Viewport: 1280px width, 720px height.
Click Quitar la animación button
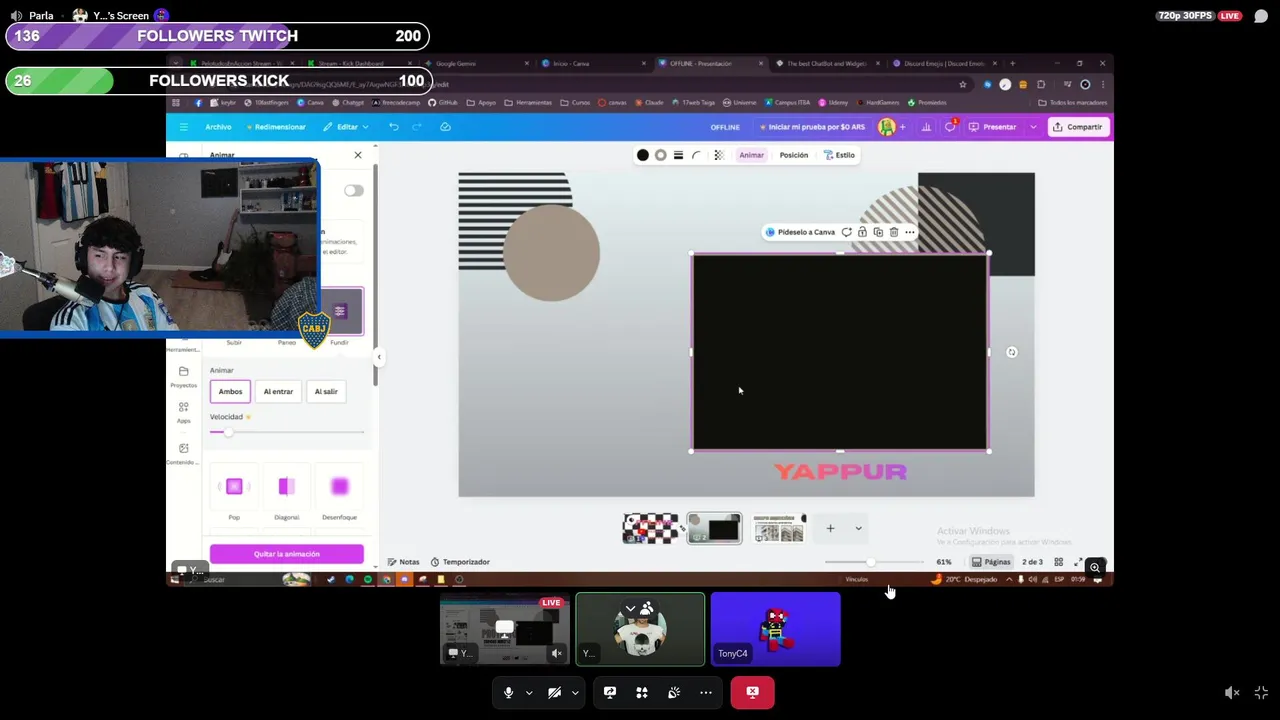[287, 554]
